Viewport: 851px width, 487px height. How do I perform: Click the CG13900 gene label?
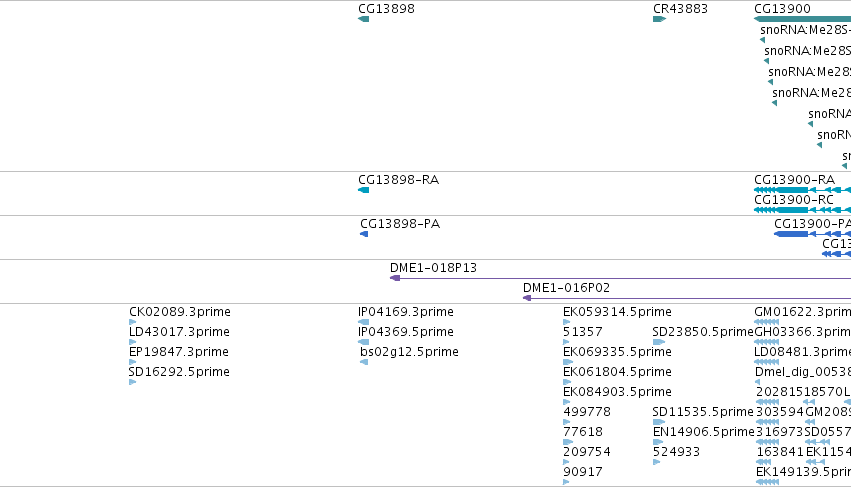pos(782,9)
